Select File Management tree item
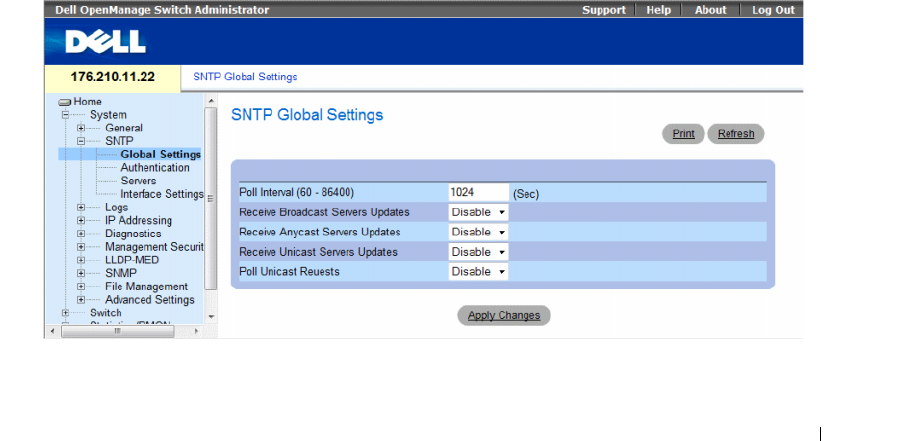The width and height of the screenshot is (900, 441). pyautogui.click(x=146, y=287)
